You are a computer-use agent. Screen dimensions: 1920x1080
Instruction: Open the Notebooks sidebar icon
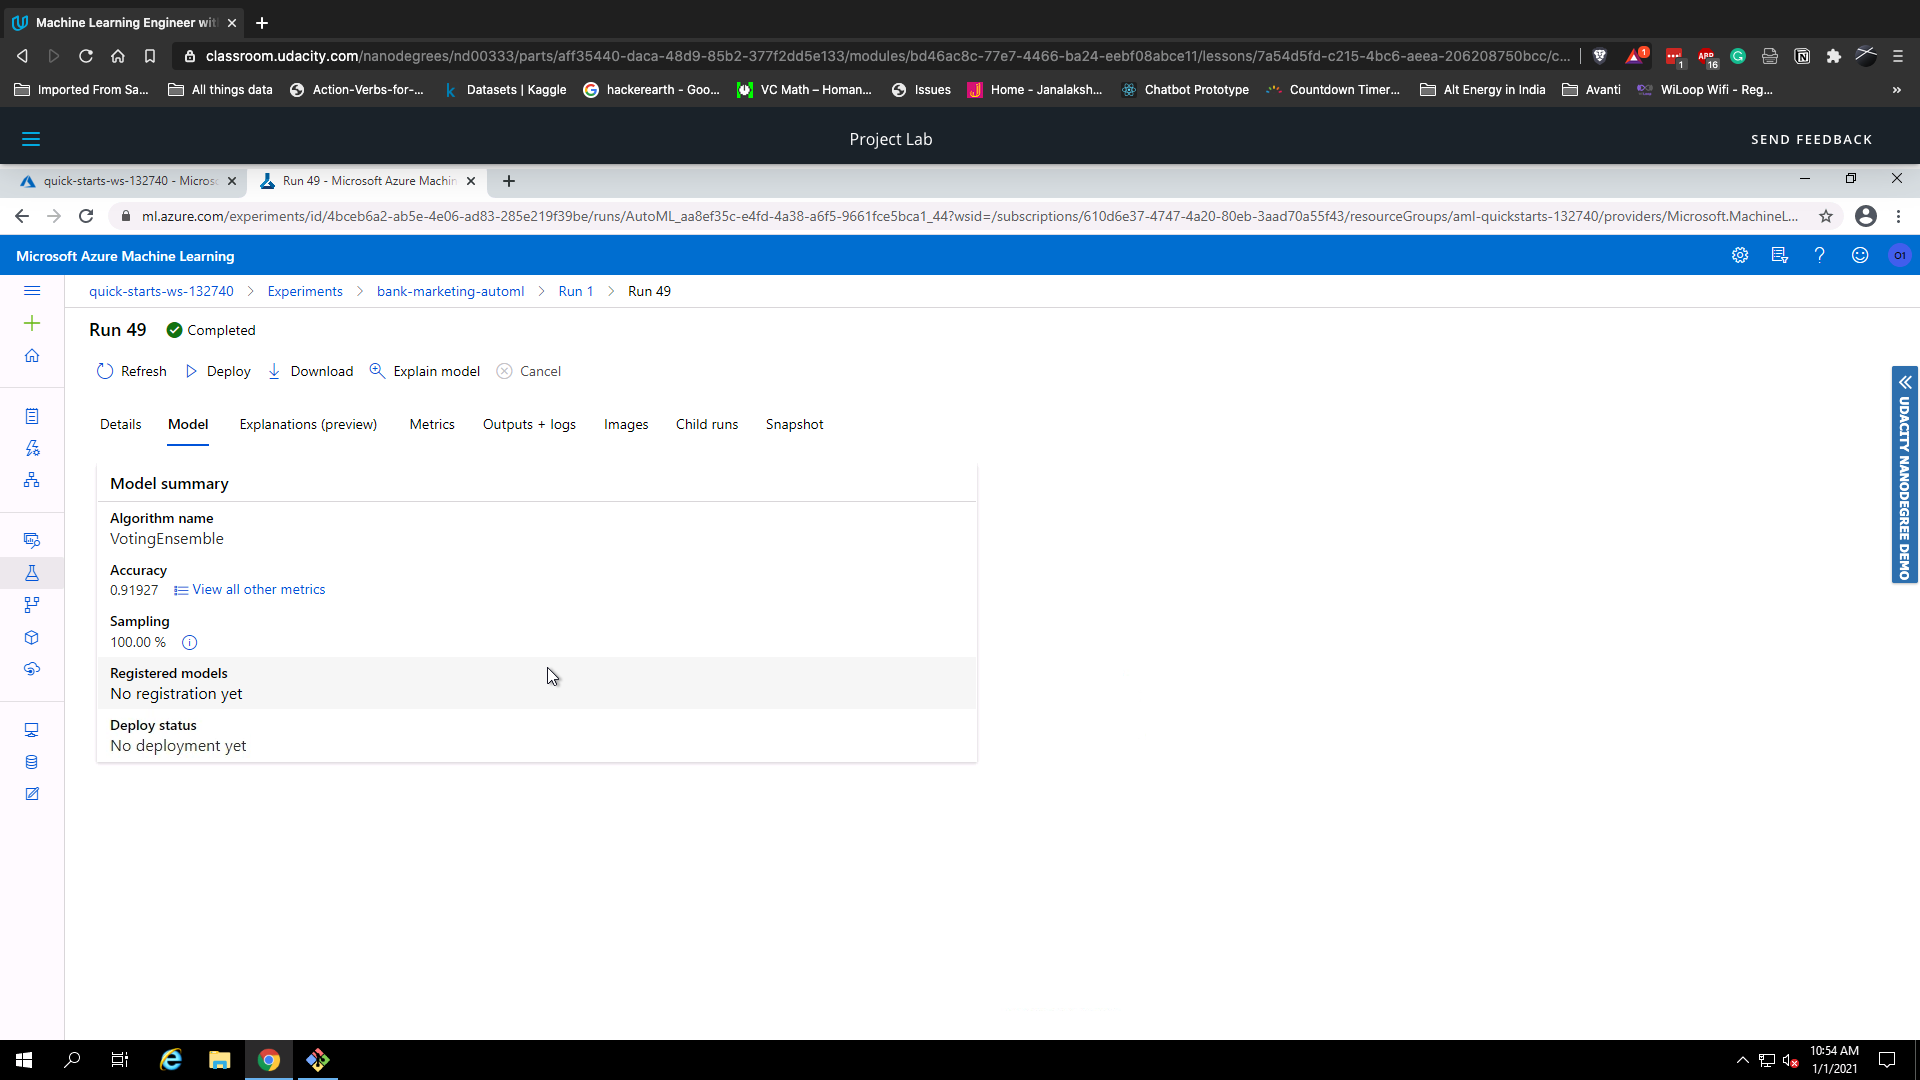[x=32, y=416]
